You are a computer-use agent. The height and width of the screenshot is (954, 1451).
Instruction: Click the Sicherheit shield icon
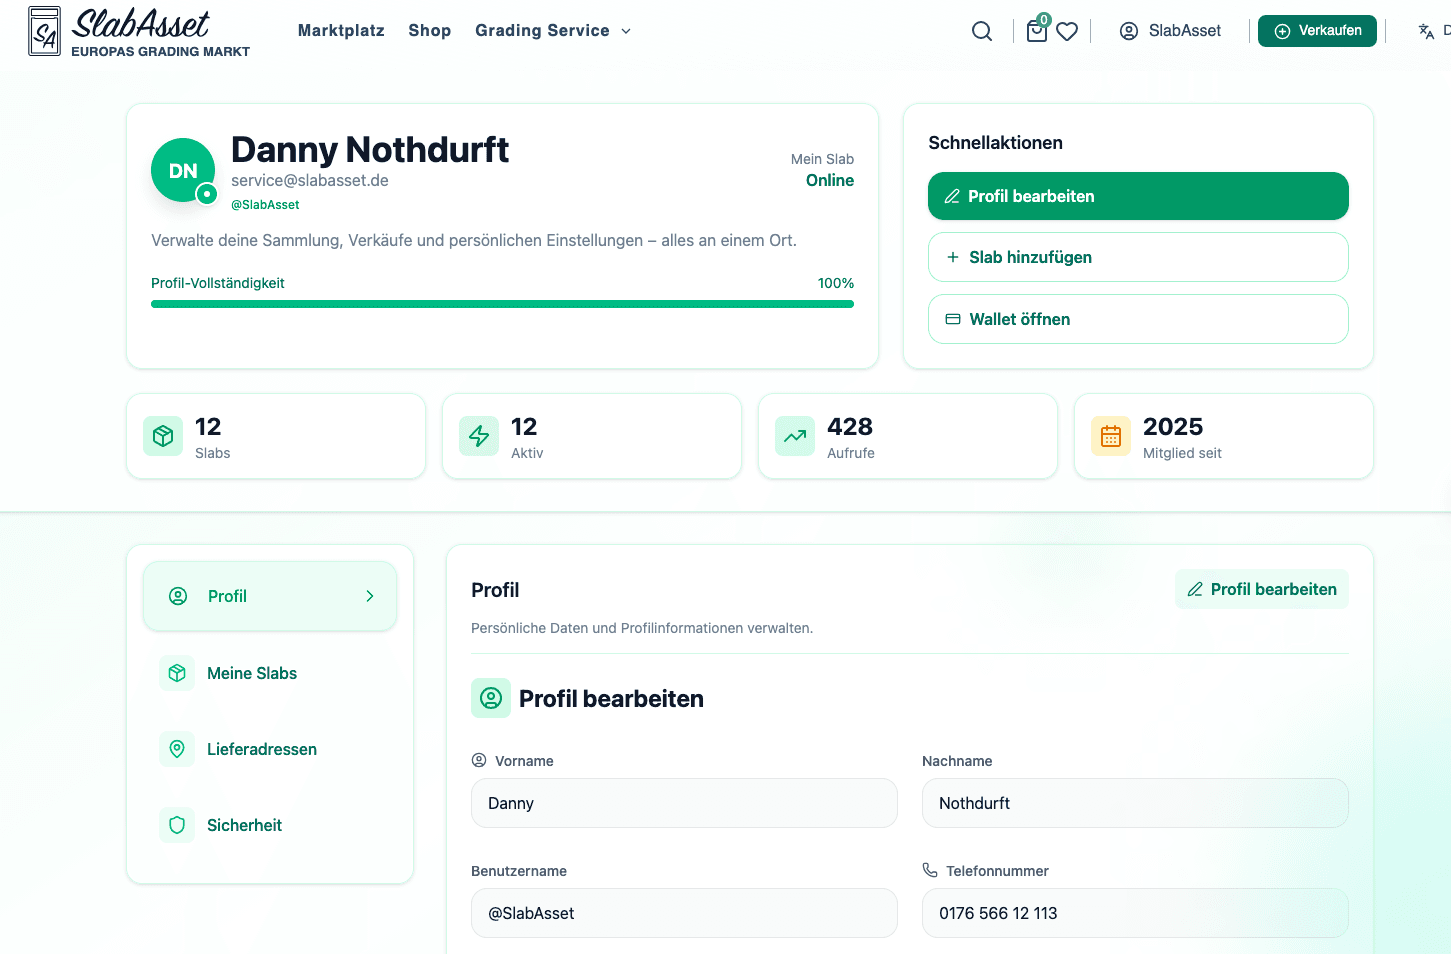[177, 825]
